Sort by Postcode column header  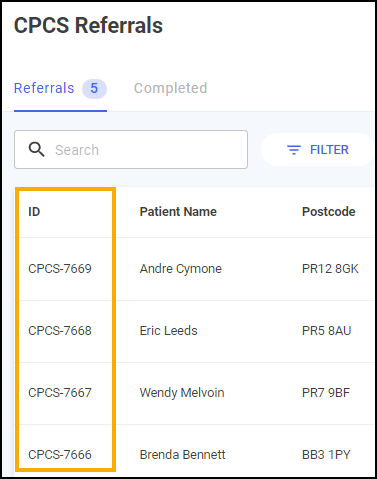tap(328, 212)
